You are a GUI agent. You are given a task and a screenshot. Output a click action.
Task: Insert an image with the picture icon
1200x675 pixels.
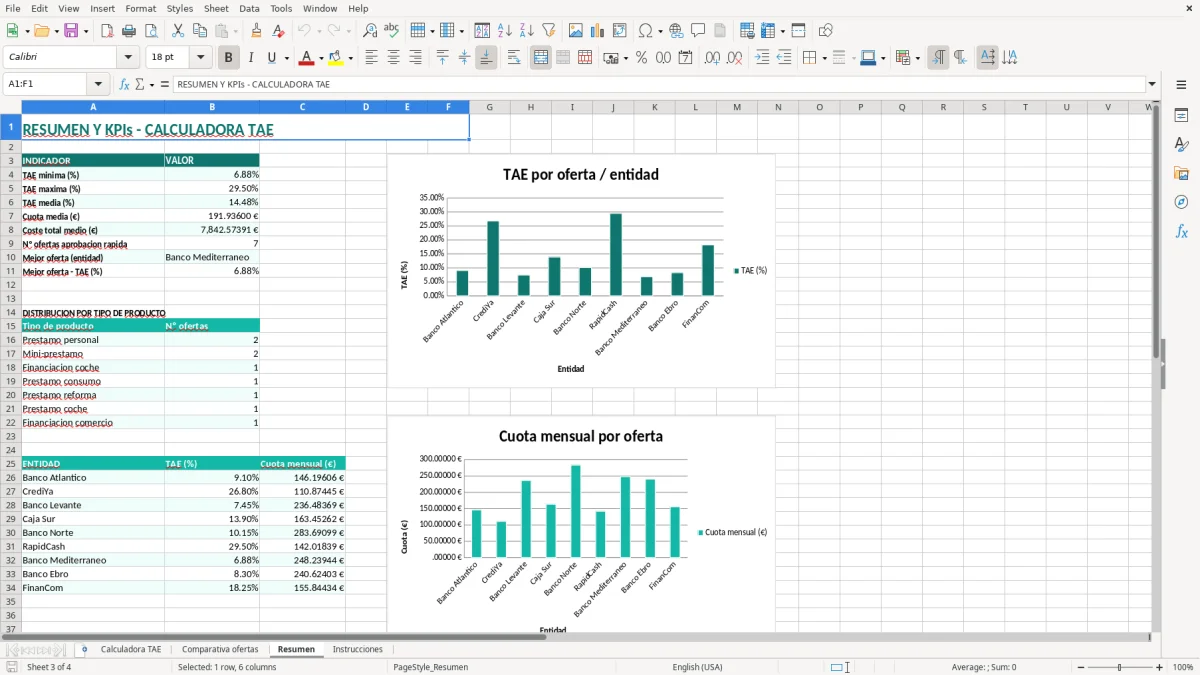click(x=576, y=31)
